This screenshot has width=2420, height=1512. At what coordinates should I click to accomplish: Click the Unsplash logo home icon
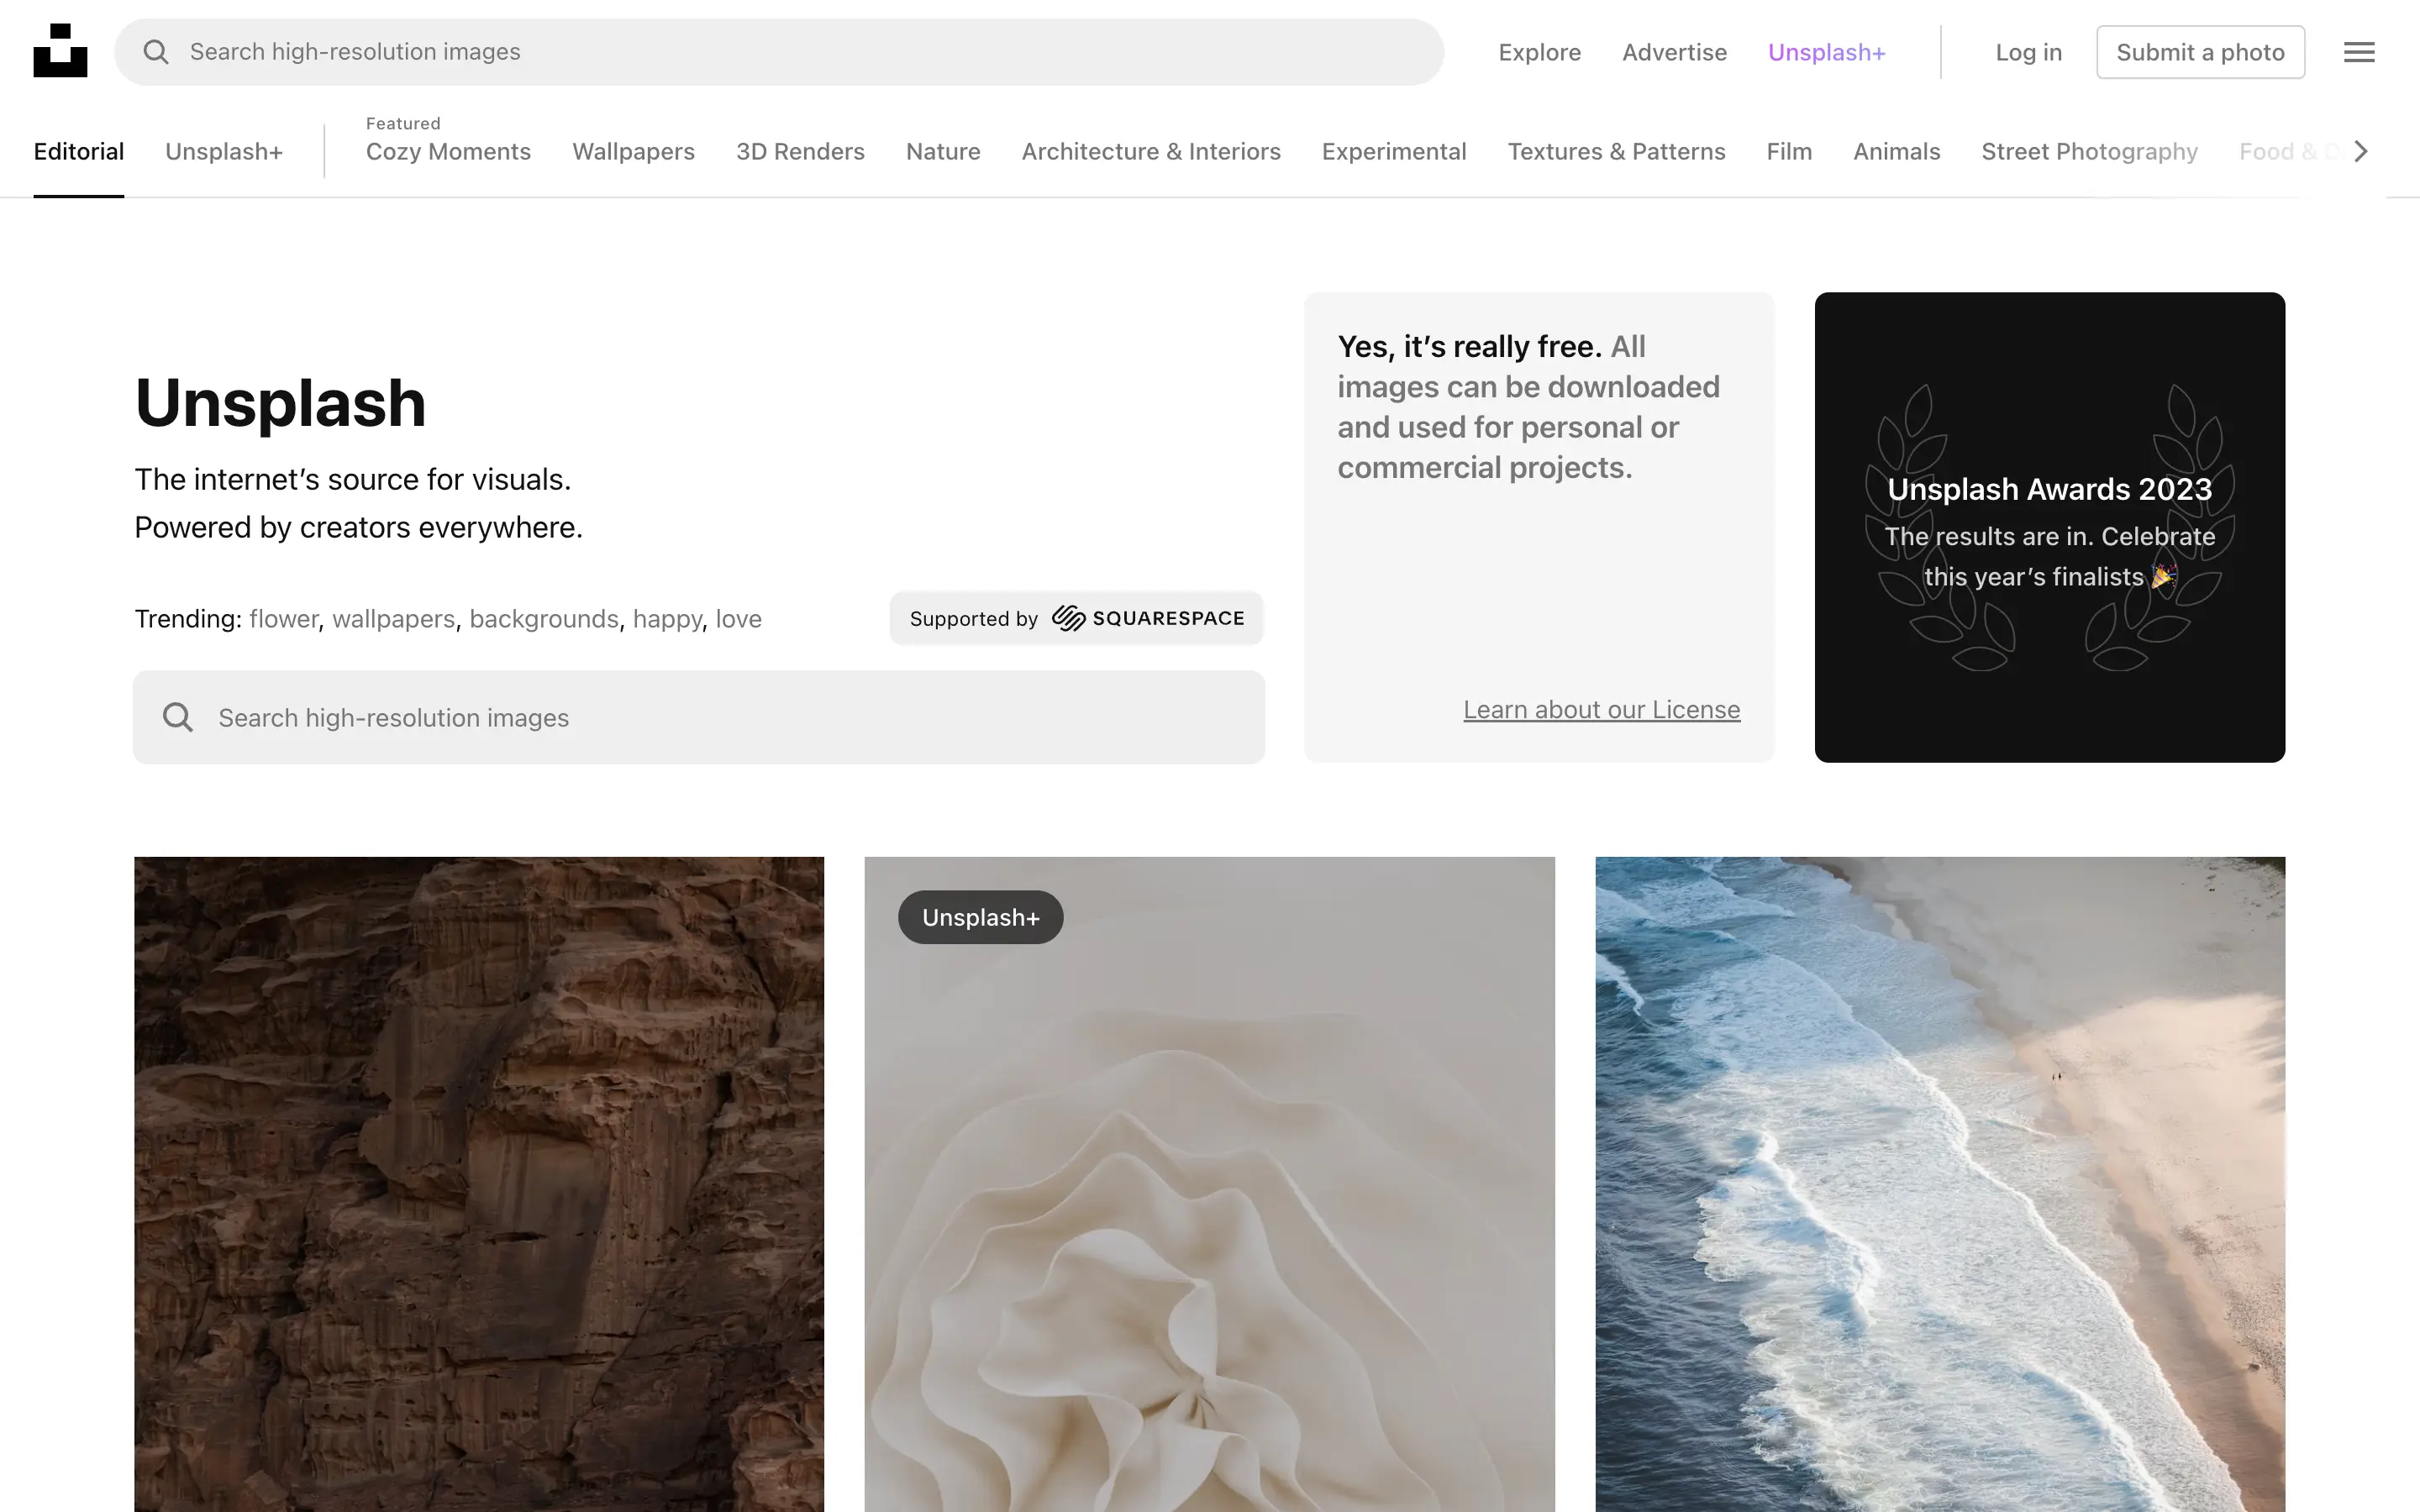click(x=60, y=51)
